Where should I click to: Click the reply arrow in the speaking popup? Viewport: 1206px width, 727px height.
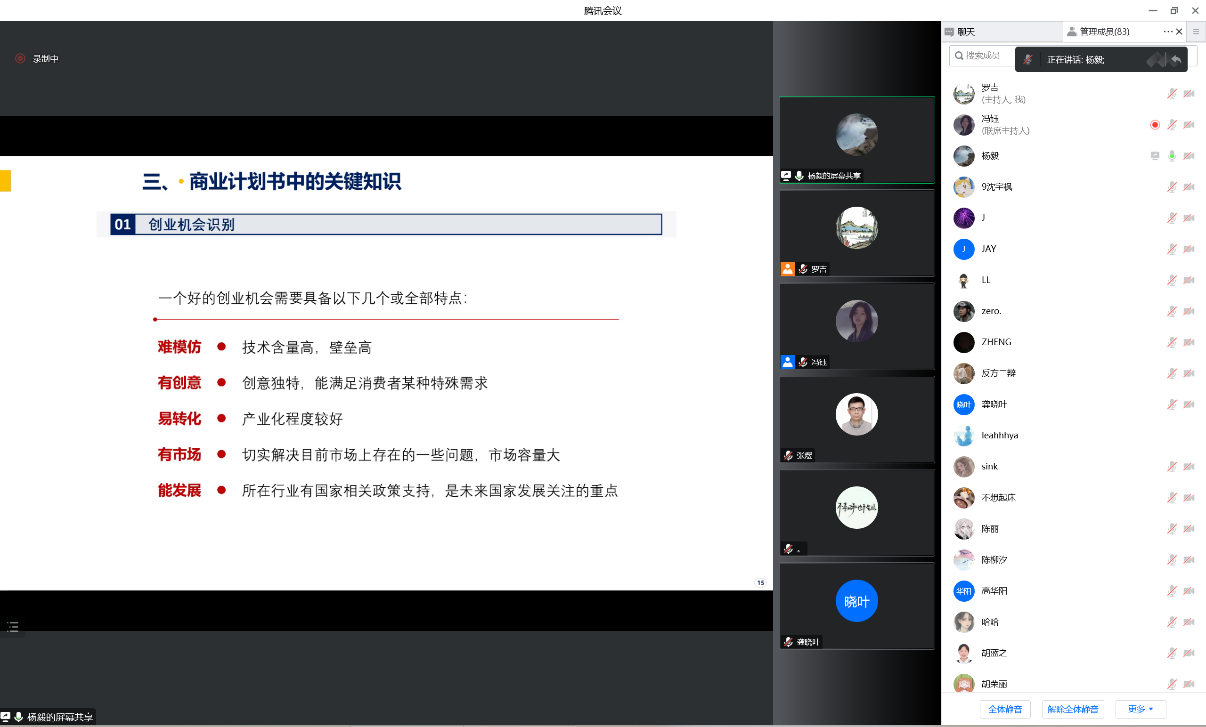1176,60
